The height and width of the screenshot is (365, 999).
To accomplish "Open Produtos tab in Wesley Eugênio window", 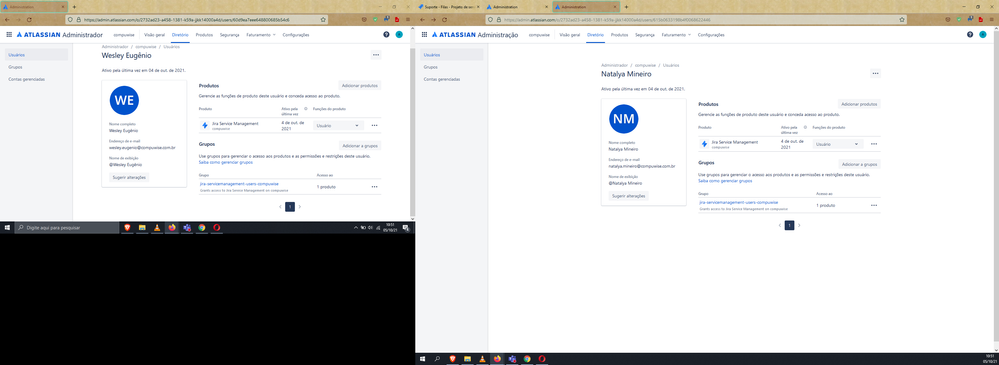I will tap(204, 34).
